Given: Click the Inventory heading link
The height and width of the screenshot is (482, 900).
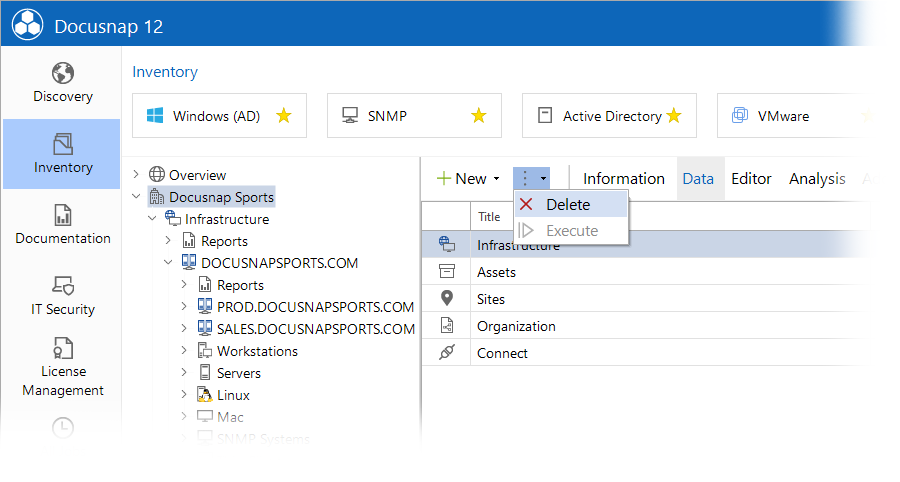Looking at the screenshot, I should click(165, 72).
